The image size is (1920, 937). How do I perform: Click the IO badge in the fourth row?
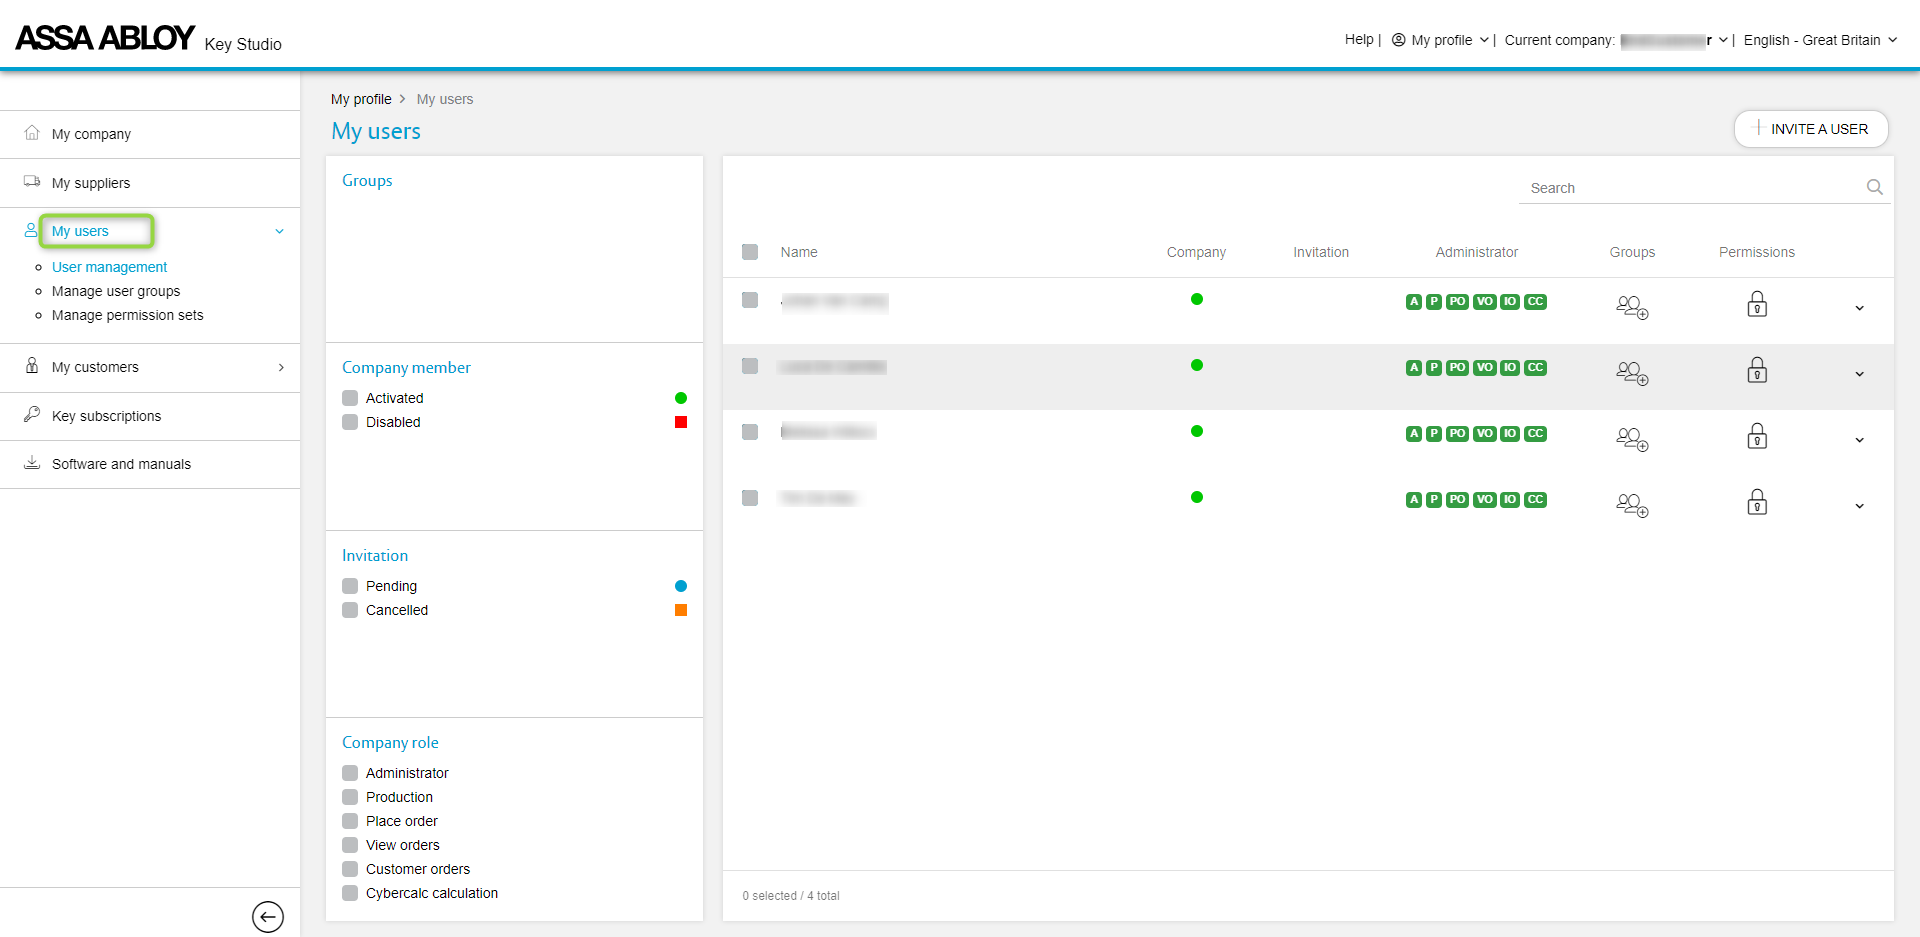[x=1510, y=500]
